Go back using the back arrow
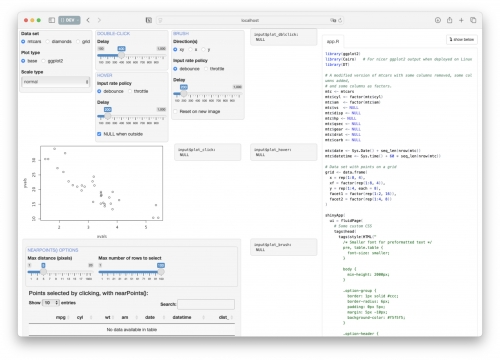The image size is (500, 360). 88,20
